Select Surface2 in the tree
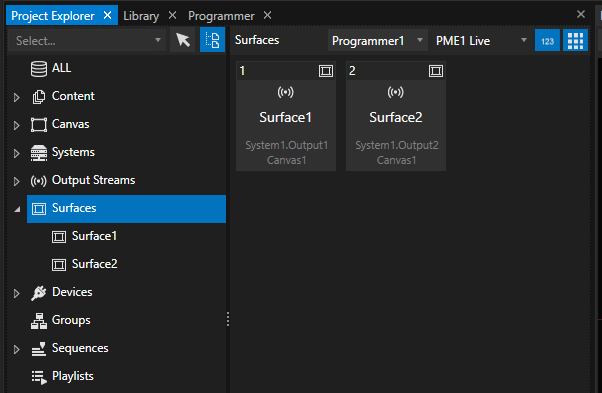Viewport: 602px width, 393px height. [x=94, y=264]
